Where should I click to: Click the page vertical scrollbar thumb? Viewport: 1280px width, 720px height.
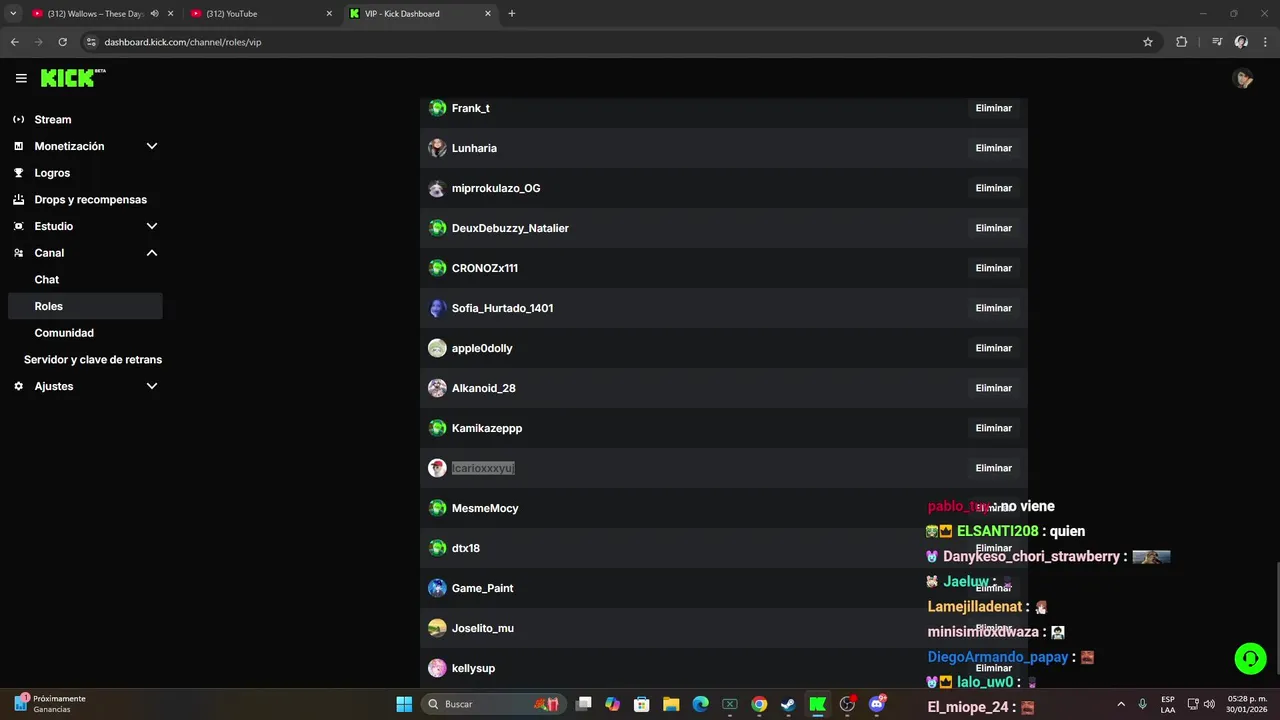1276,617
